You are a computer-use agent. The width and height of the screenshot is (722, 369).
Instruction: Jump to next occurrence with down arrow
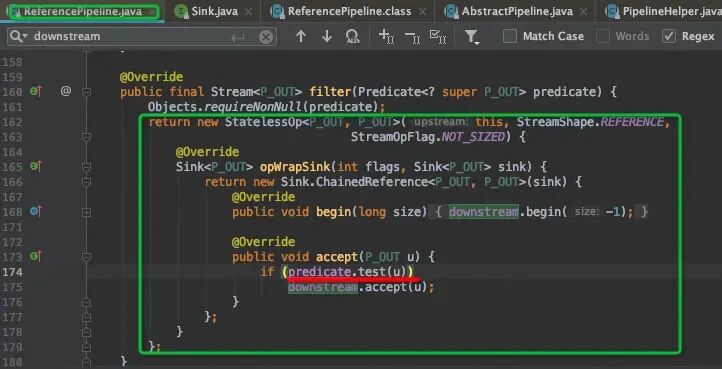(x=327, y=36)
